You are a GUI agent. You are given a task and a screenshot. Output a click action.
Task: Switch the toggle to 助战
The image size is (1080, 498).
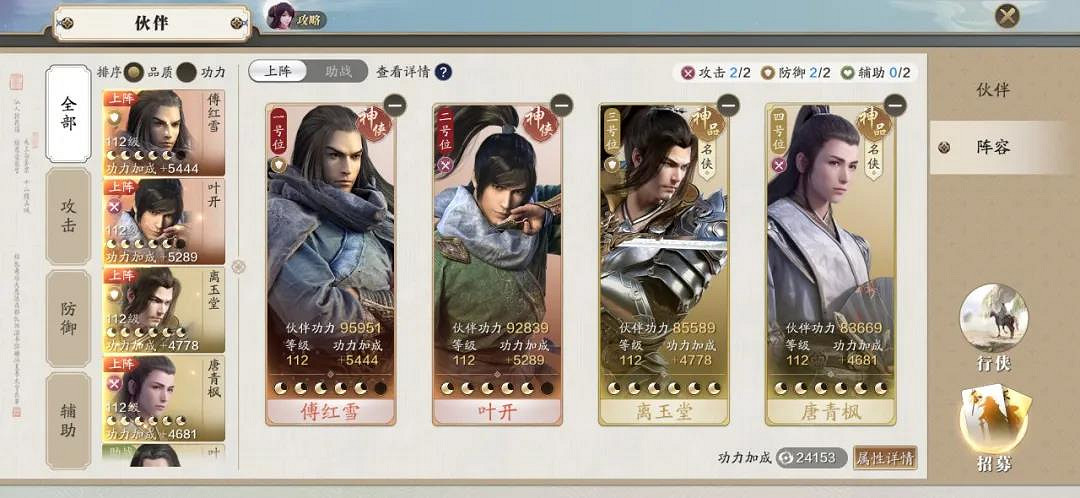click(x=338, y=72)
